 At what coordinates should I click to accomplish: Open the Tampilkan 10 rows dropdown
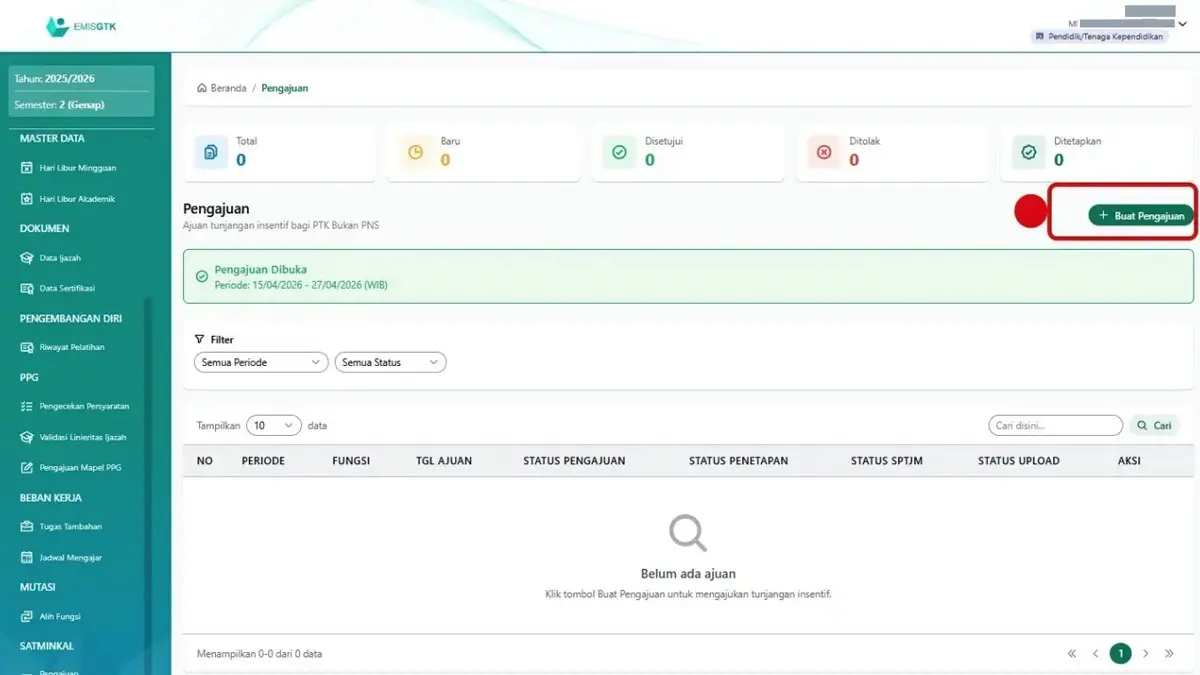coord(274,425)
